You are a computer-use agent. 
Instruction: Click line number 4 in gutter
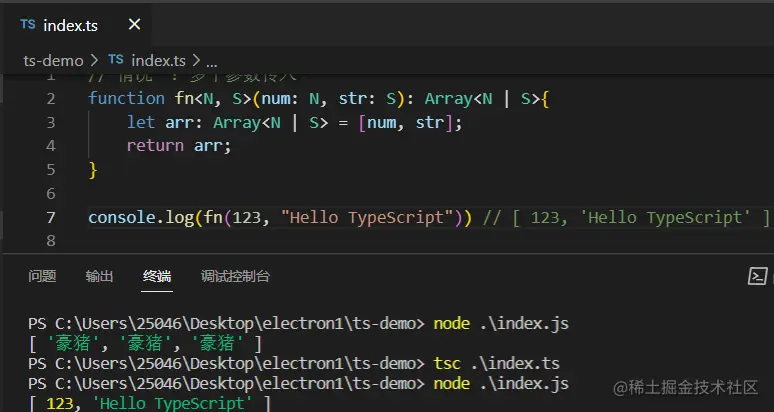(51, 146)
